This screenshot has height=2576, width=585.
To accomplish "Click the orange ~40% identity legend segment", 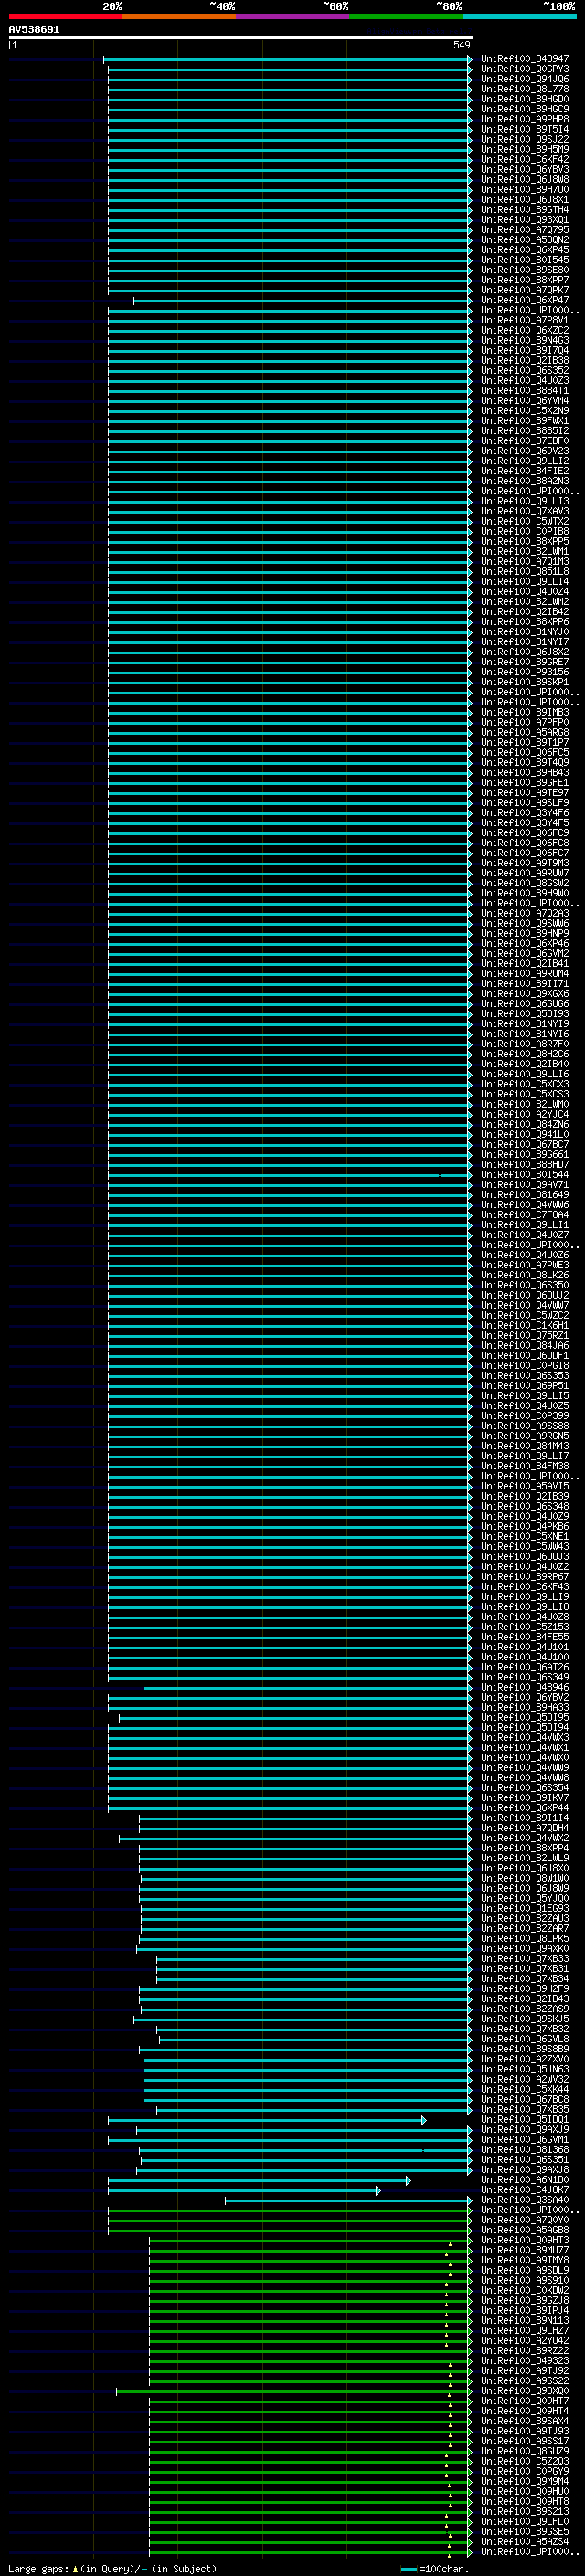I will click(x=179, y=16).
